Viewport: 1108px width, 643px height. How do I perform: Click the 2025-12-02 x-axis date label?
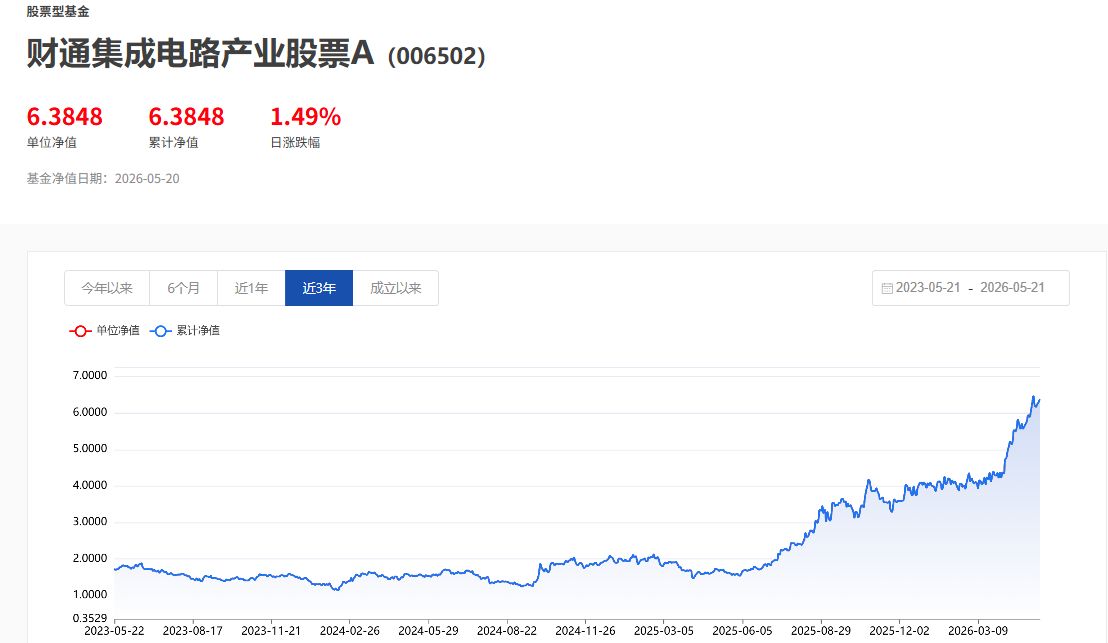899,630
